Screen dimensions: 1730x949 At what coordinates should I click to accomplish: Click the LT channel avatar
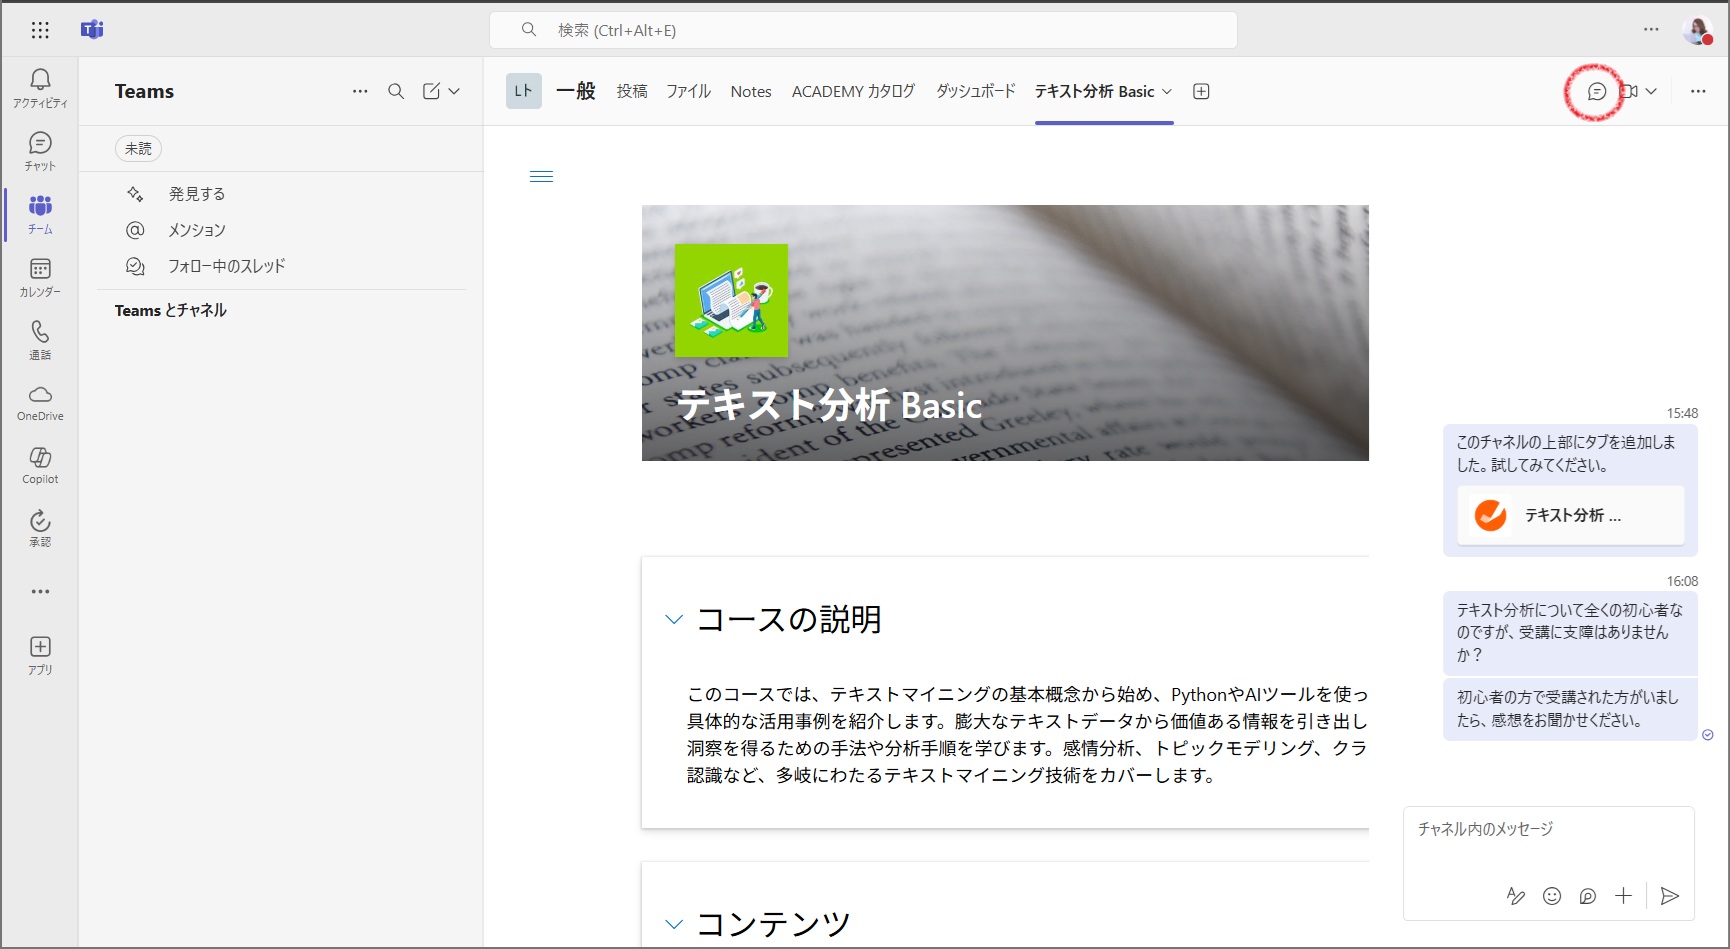523,91
